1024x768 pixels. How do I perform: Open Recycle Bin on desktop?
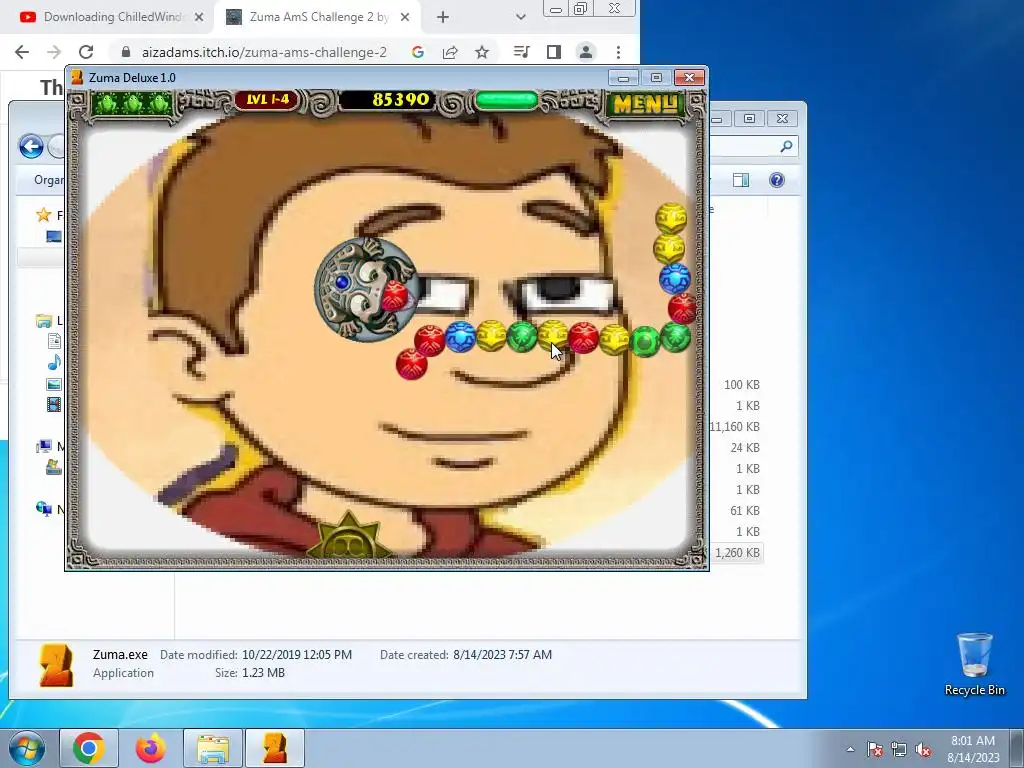click(974, 664)
